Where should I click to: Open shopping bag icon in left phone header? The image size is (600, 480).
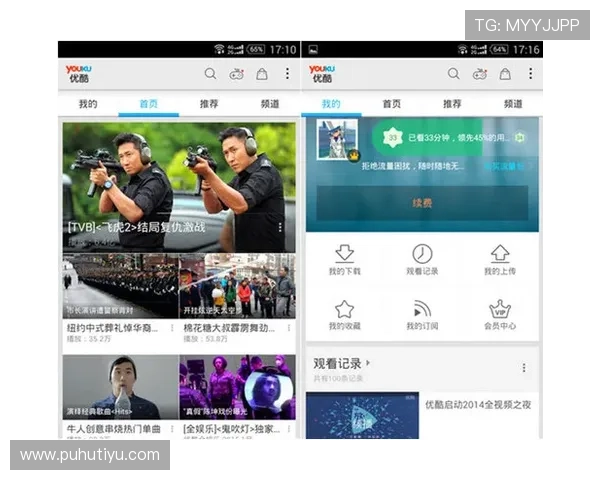point(262,74)
